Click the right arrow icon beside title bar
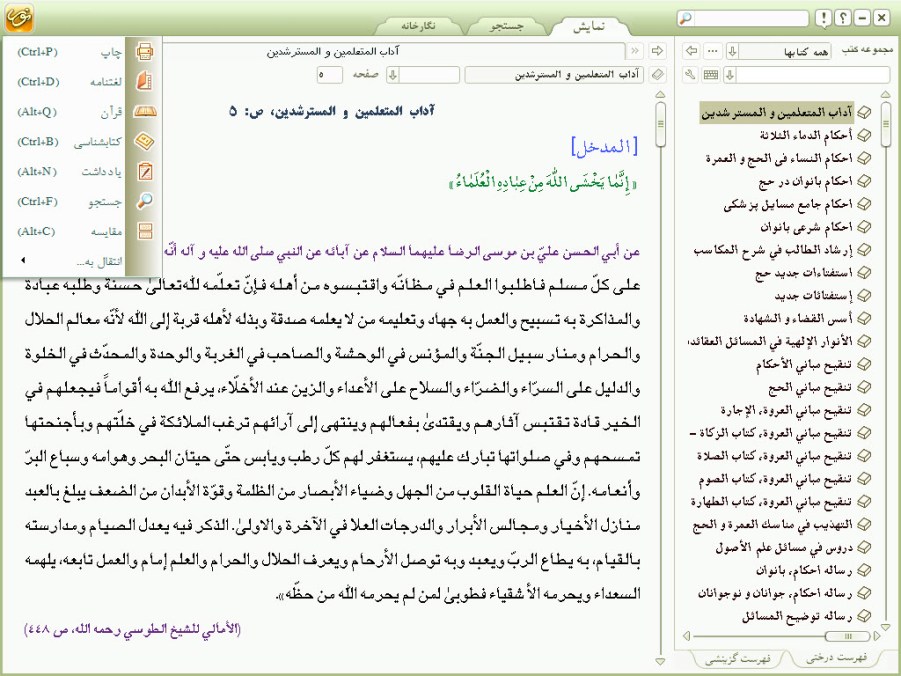Image resolution: width=901 pixels, height=676 pixels. [x=657, y=51]
